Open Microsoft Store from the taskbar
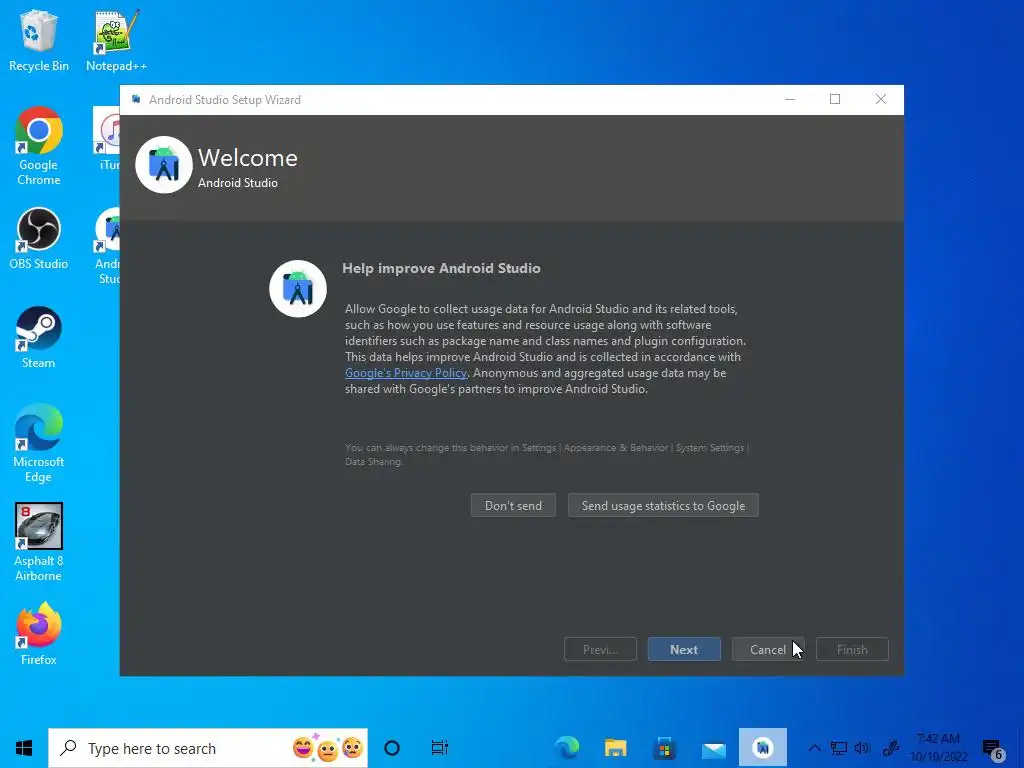 [664, 748]
